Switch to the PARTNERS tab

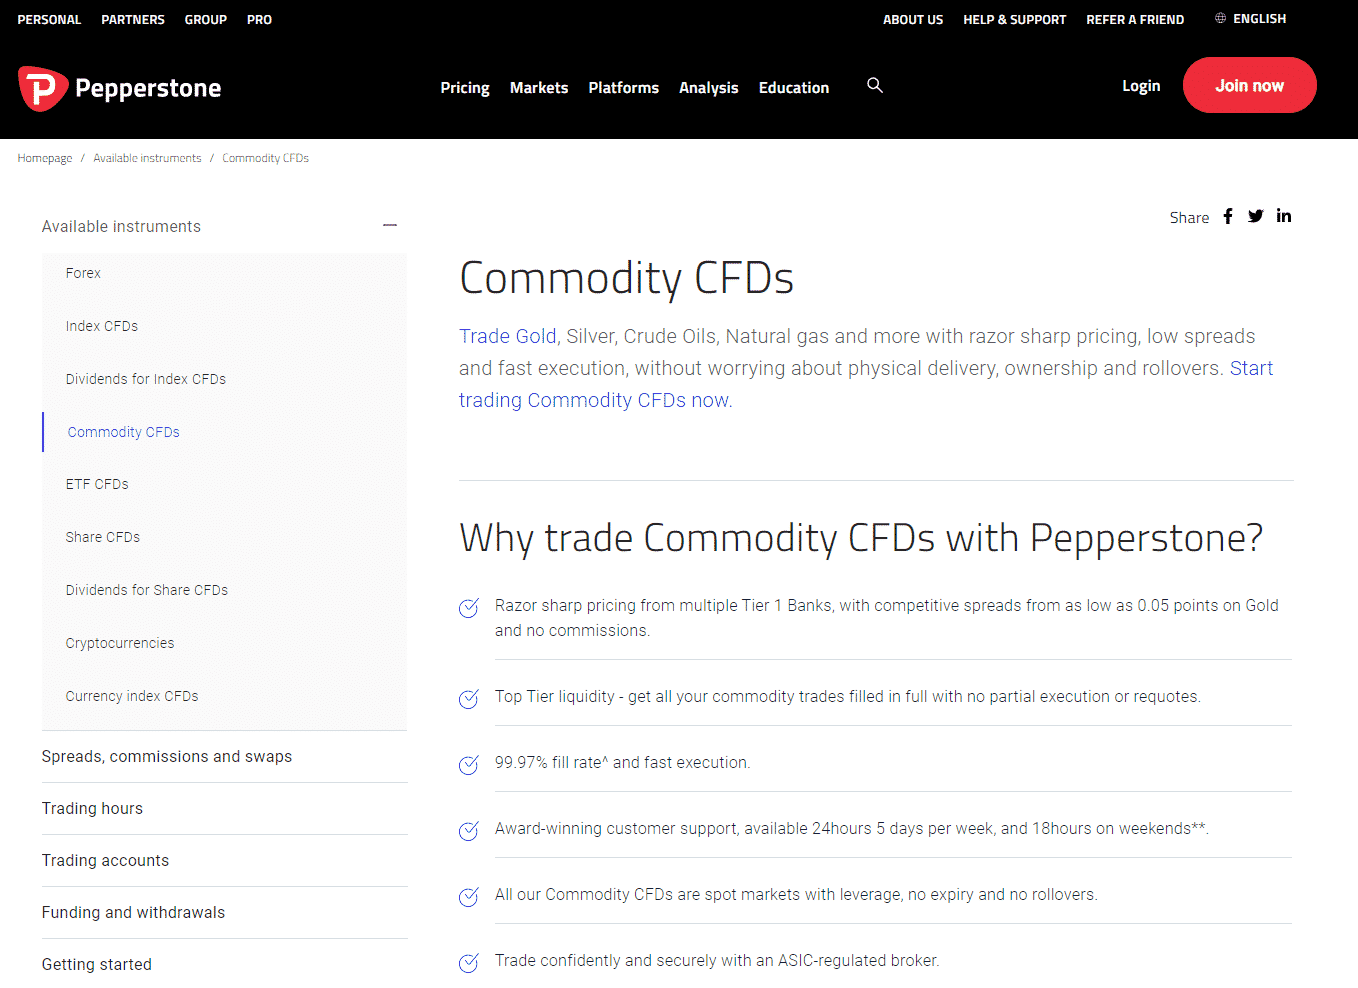click(133, 20)
